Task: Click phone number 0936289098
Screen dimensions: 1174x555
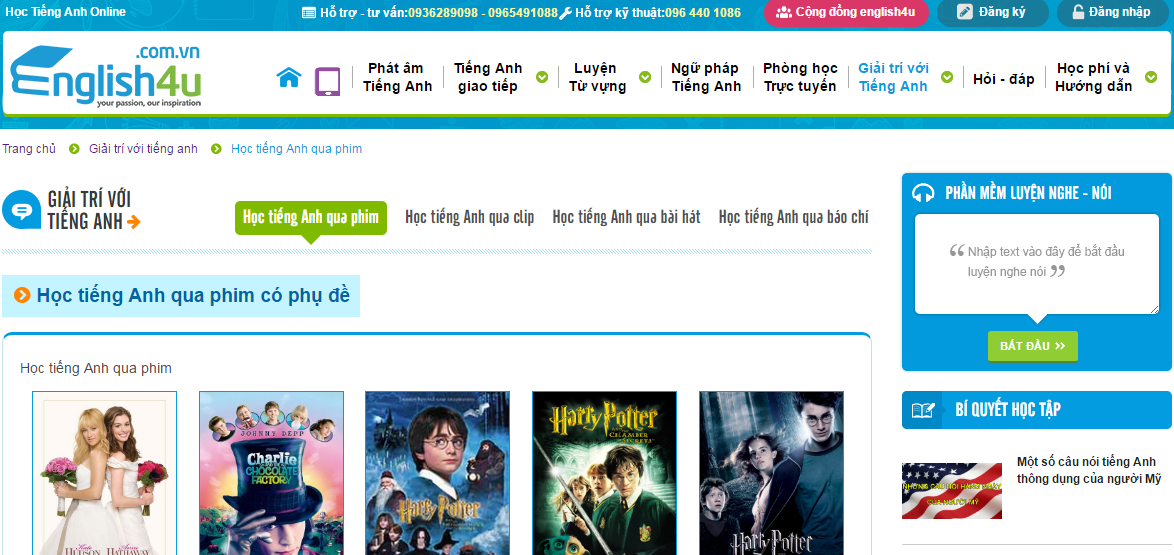Action: (442, 13)
